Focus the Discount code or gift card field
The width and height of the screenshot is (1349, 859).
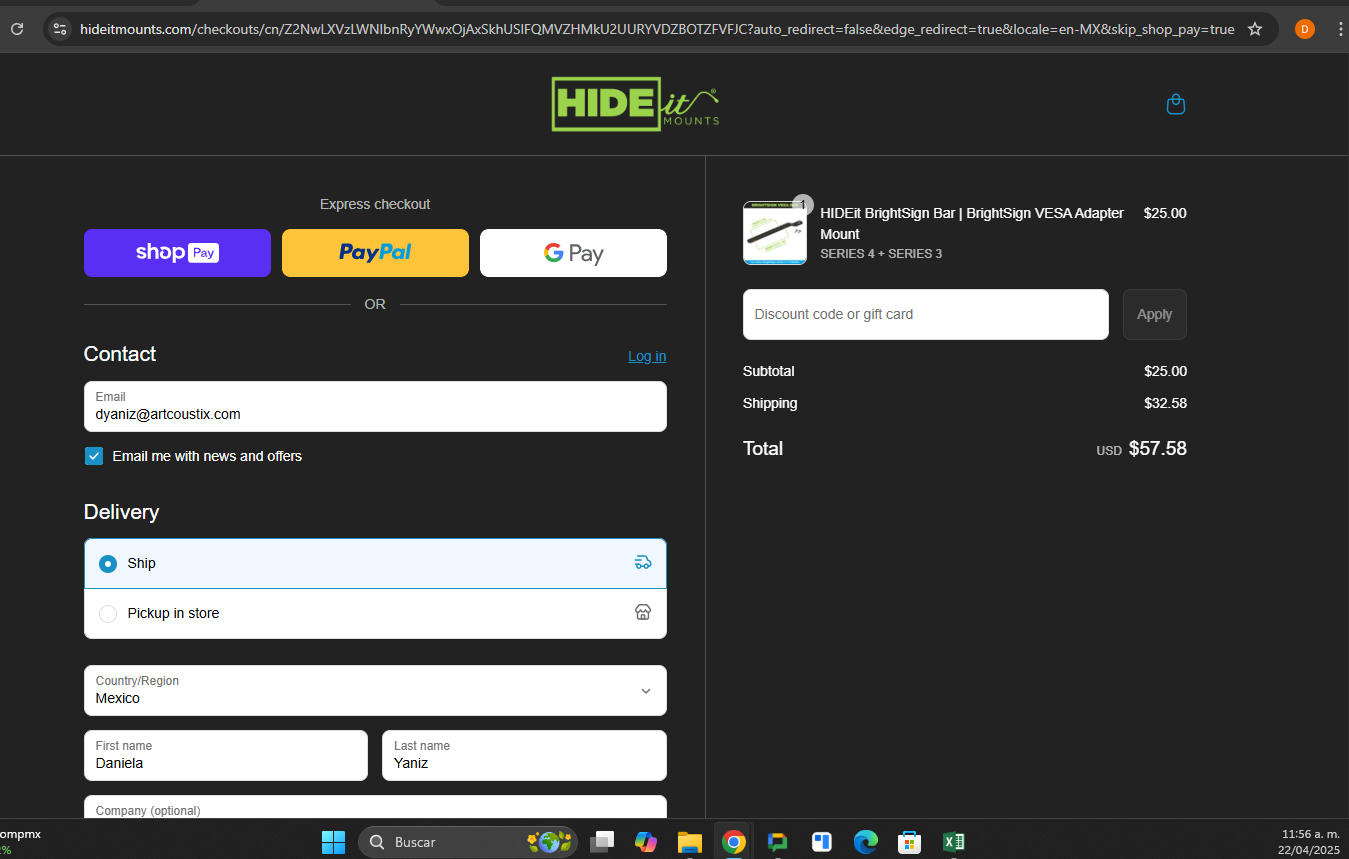click(x=926, y=314)
